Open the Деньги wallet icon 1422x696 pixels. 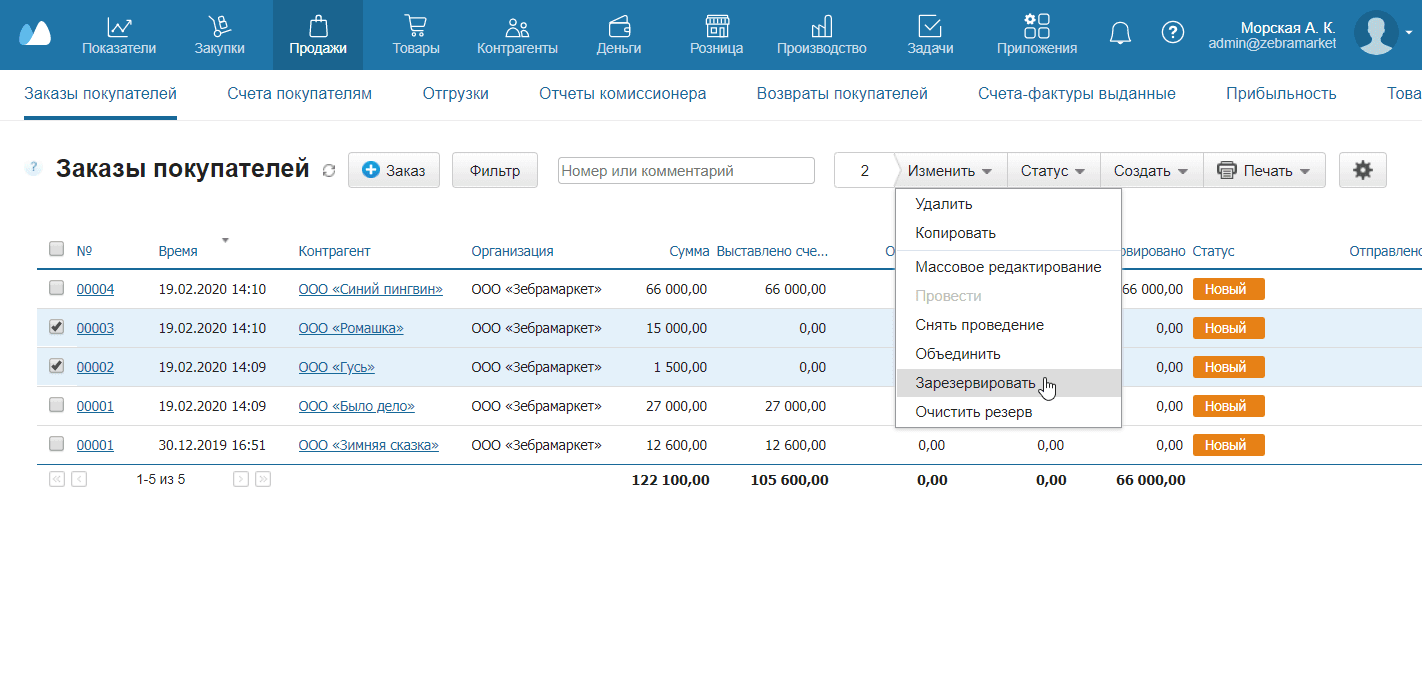pos(618,26)
